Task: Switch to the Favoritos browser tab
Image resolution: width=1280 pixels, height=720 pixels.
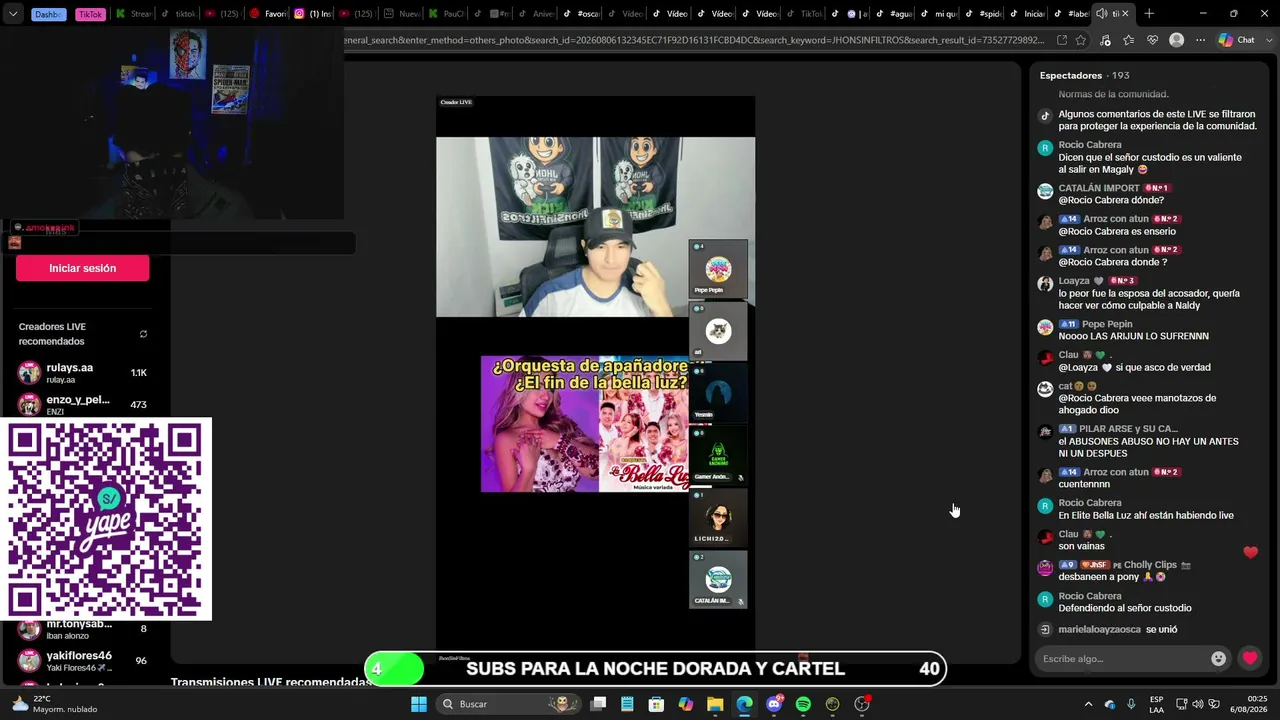Action: coord(268,14)
